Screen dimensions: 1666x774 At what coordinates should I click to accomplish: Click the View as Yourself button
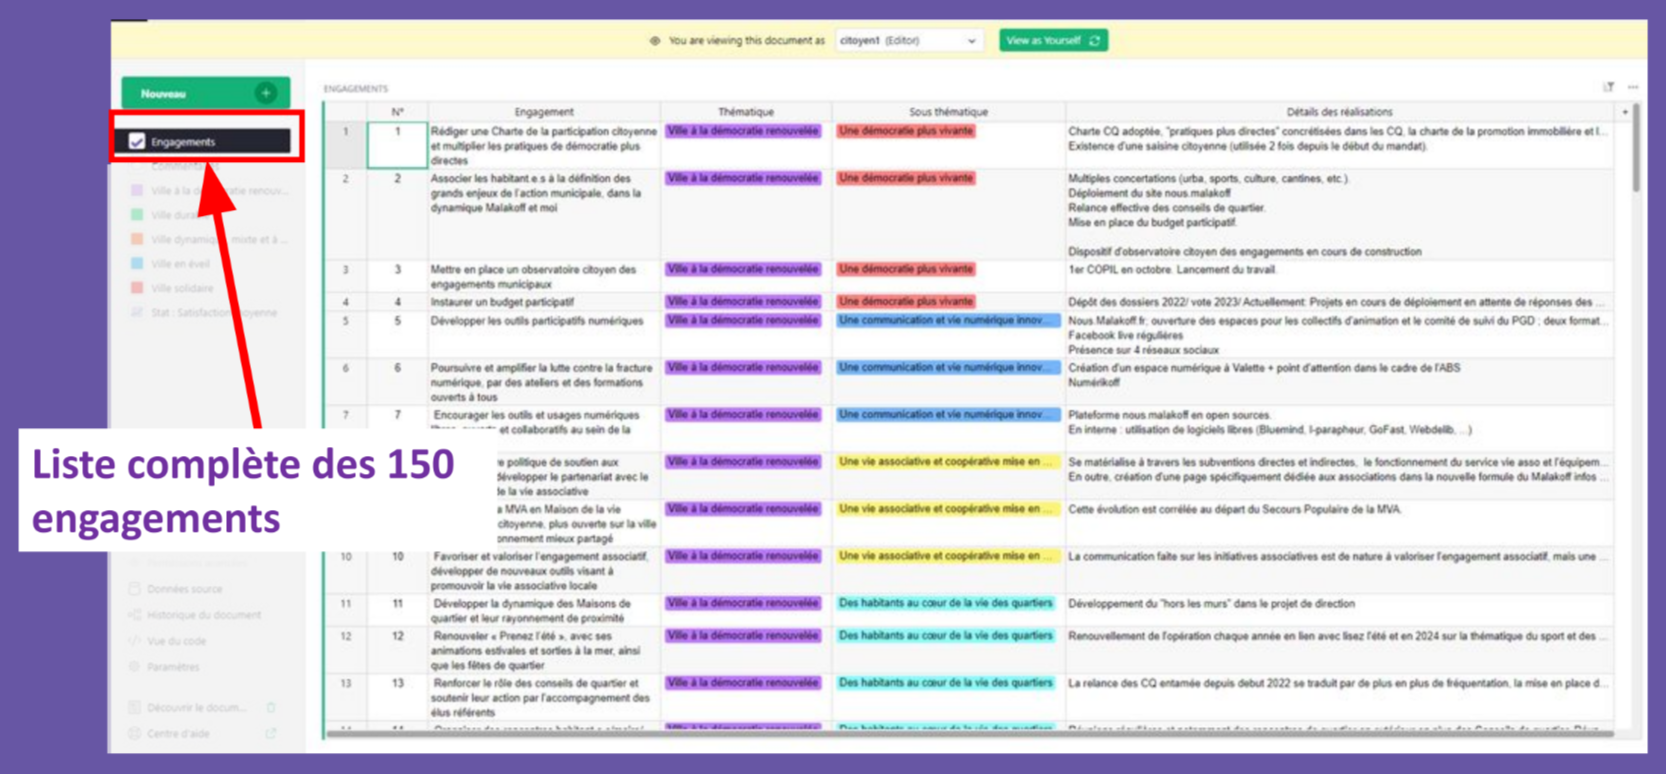tap(1053, 41)
